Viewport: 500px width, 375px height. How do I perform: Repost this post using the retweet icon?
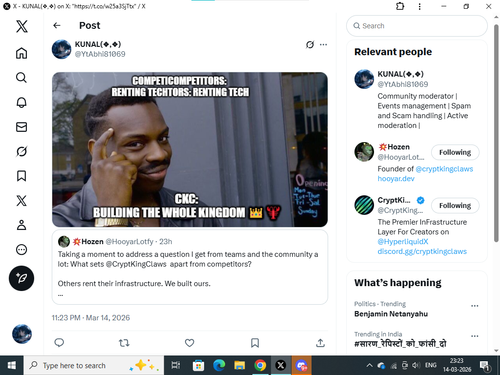(x=124, y=343)
